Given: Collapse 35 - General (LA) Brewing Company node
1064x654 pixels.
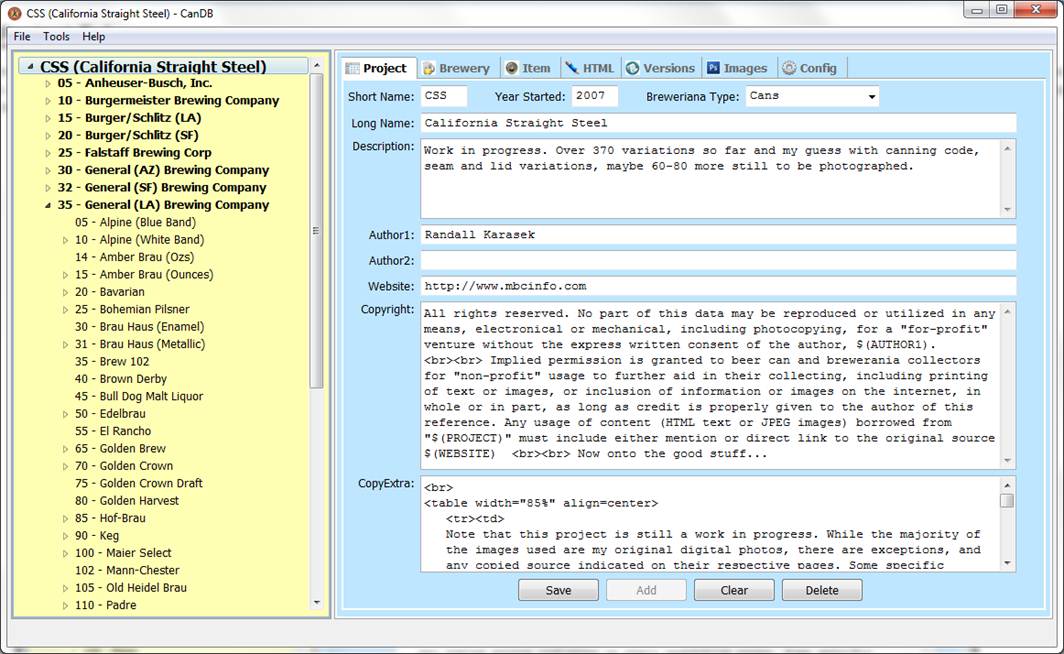Looking at the screenshot, I should [48, 206].
